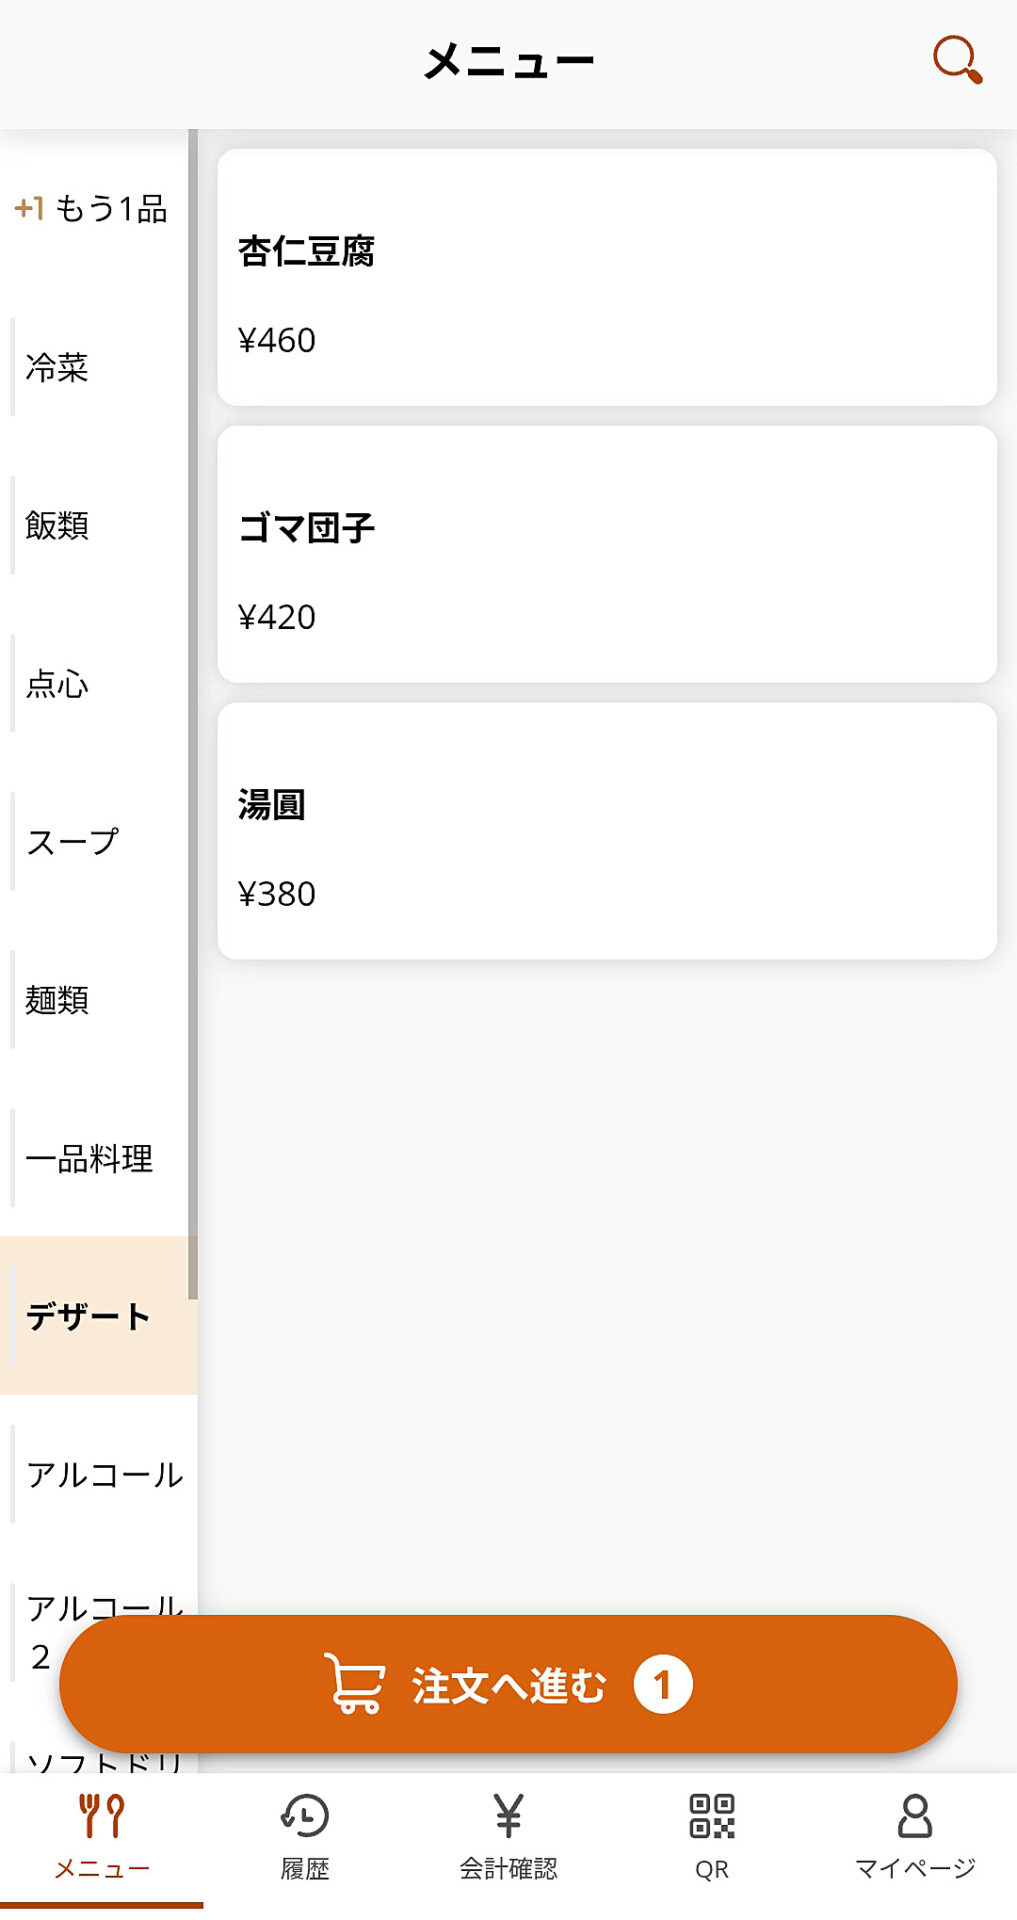Open the スープ category
The width and height of the screenshot is (1017, 1920).
[x=72, y=842]
